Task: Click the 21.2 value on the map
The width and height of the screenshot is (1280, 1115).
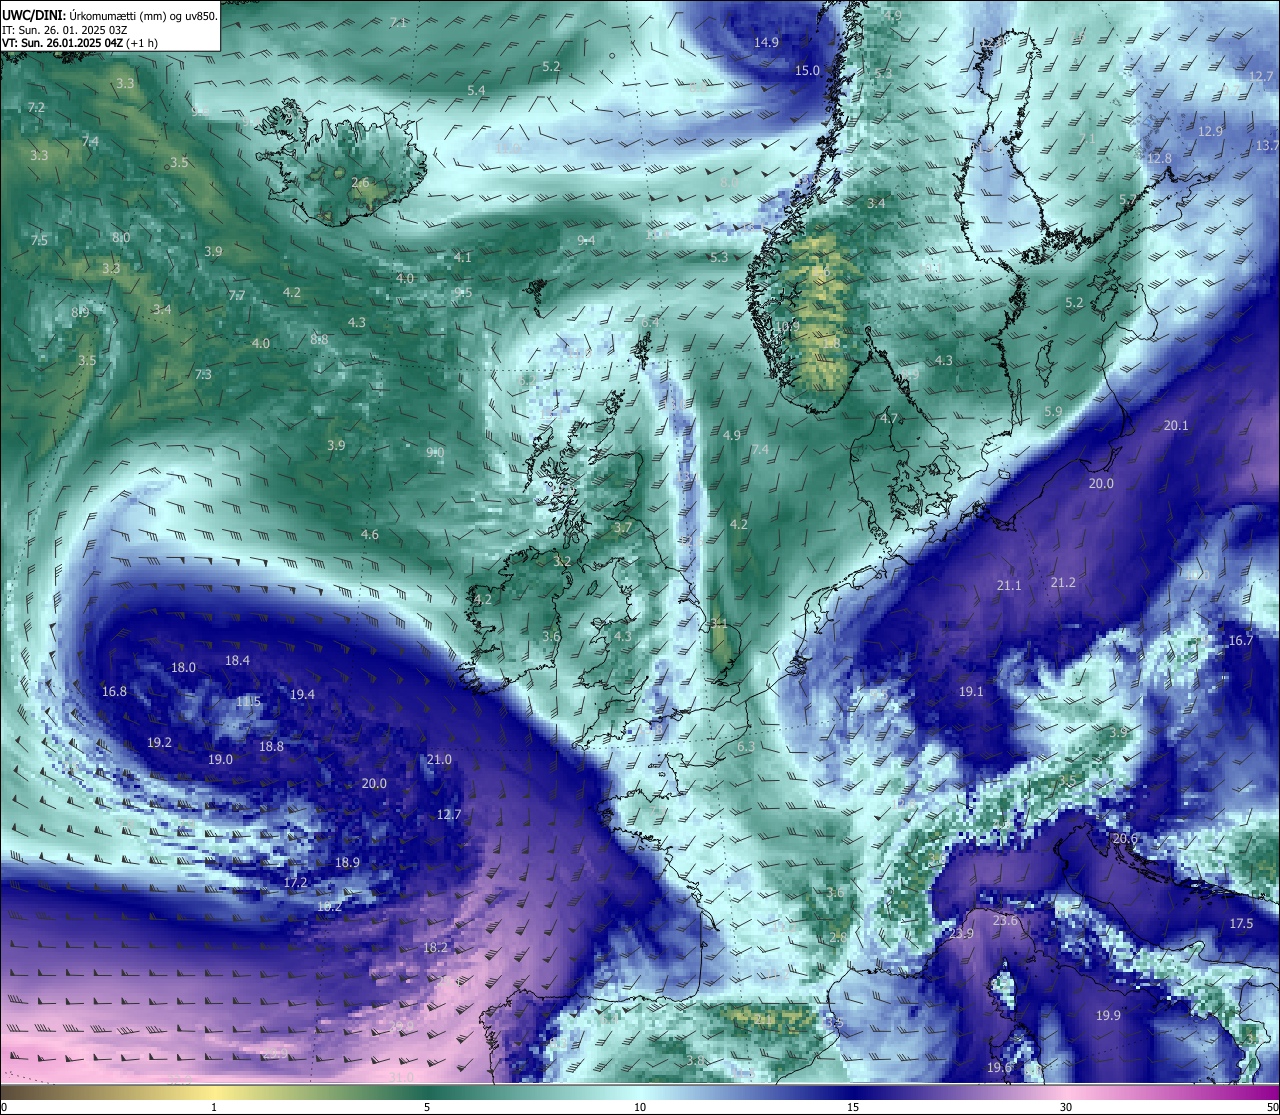Action: coord(1063,583)
